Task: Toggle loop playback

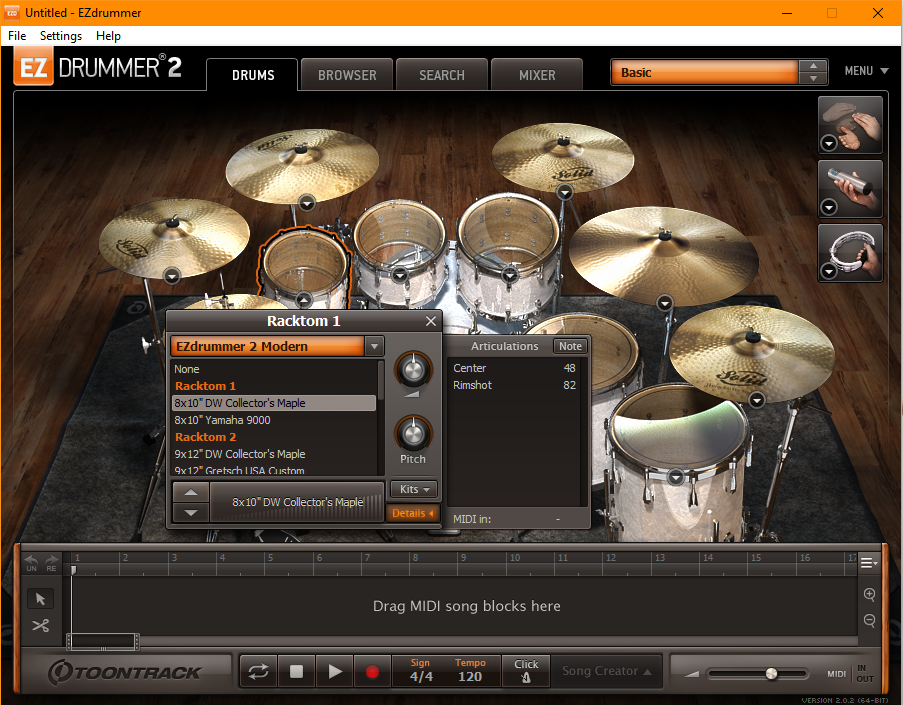Action: click(258, 672)
